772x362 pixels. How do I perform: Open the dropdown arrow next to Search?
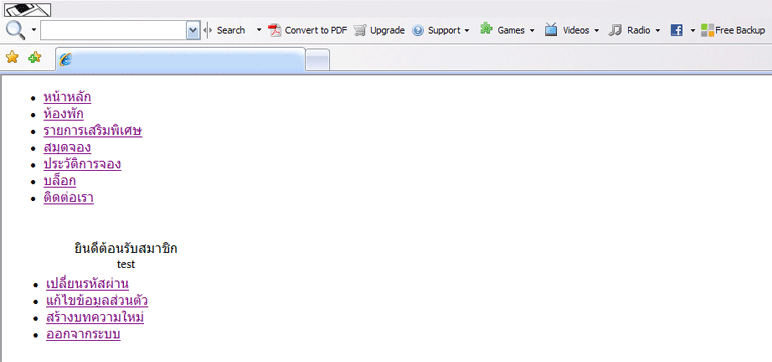coord(259,30)
